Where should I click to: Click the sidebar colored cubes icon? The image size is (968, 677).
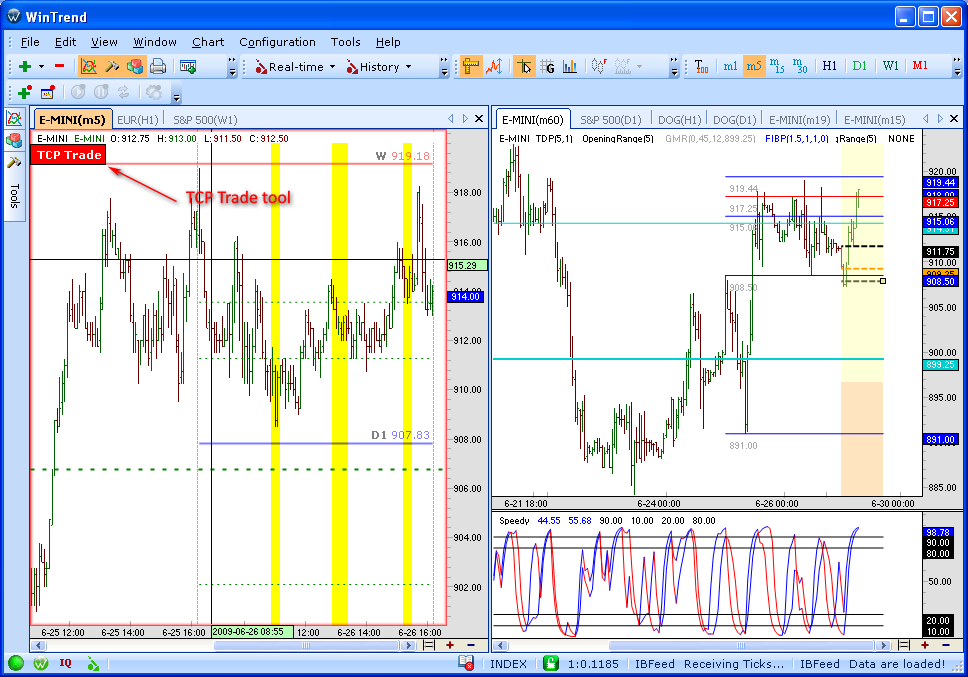click(x=14, y=140)
